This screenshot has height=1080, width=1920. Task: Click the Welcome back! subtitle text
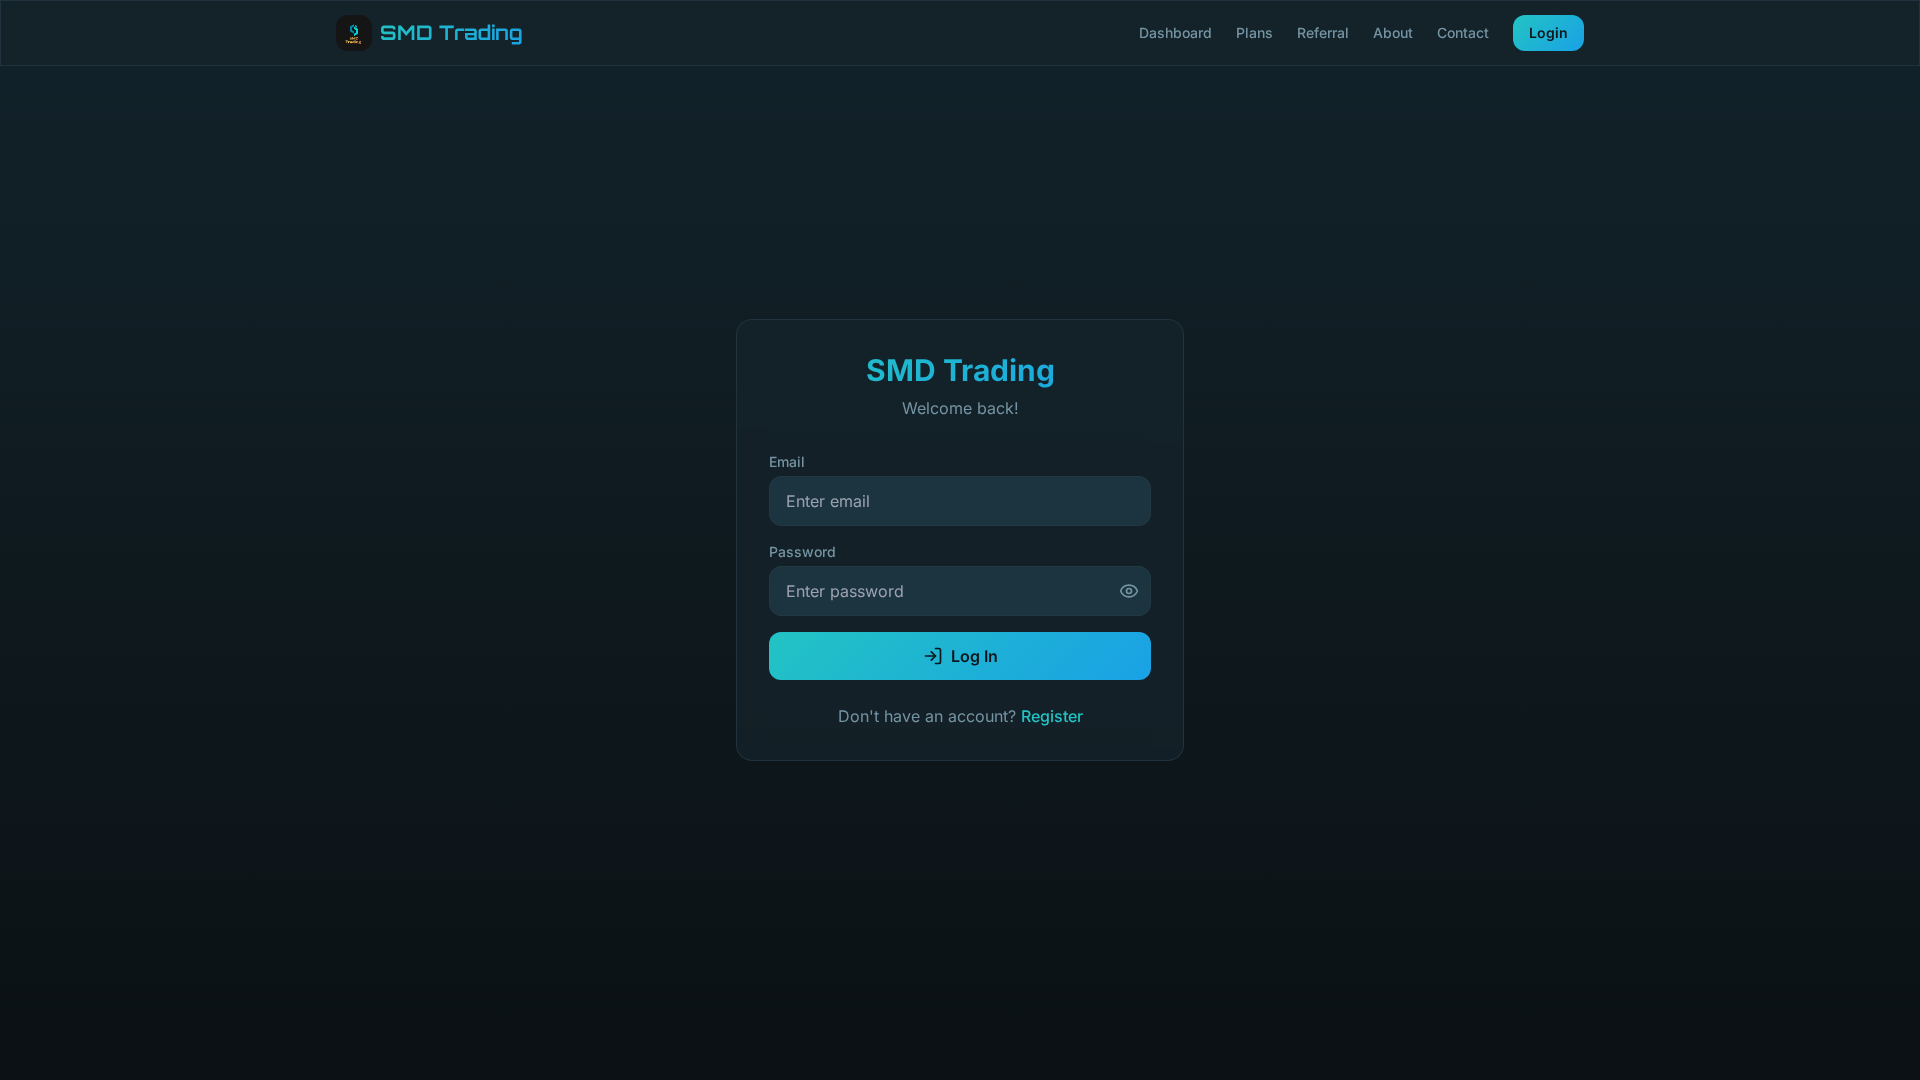click(959, 408)
